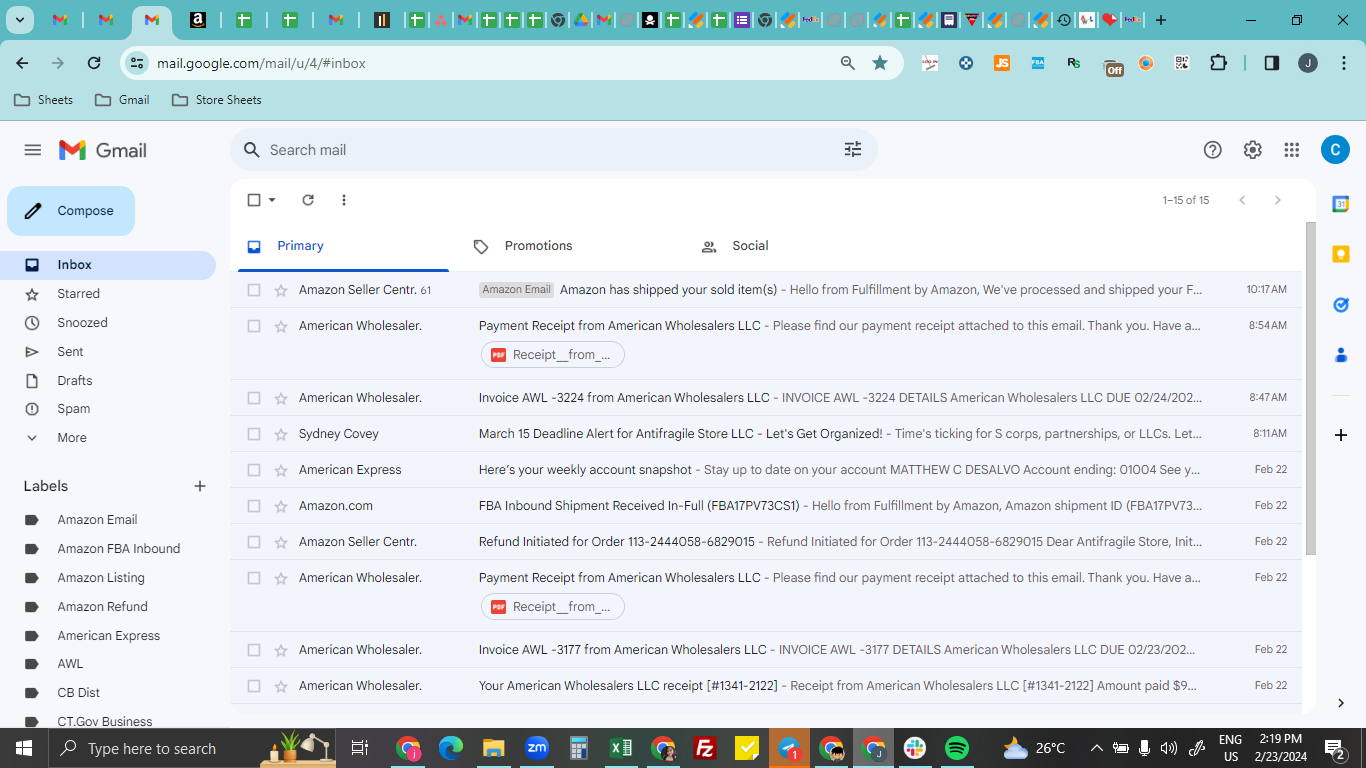1366x768 pixels.
Task: Show hidden system tray icons
Action: (1097, 748)
